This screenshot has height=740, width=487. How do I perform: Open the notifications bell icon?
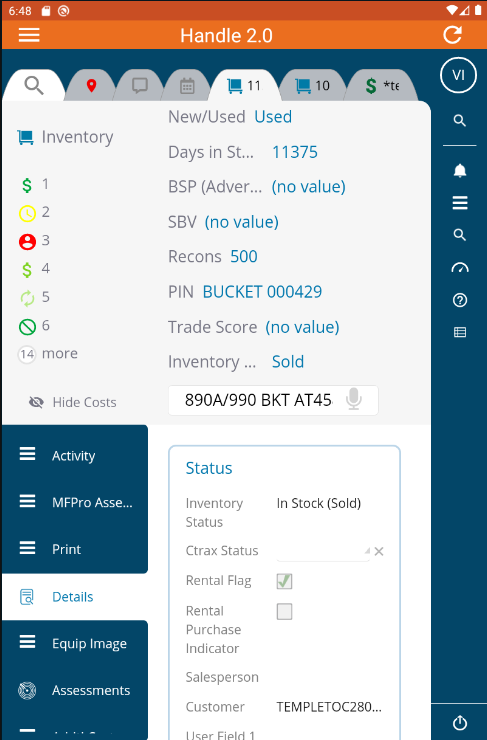click(x=460, y=171)
